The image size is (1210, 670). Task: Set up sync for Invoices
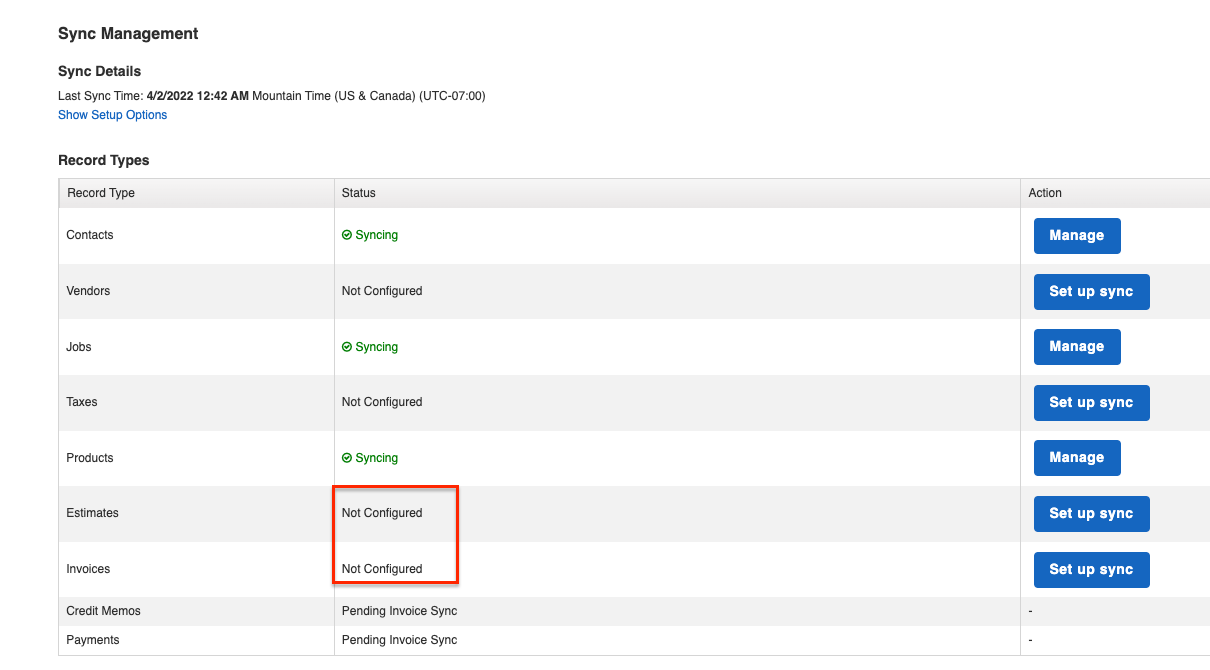[x=1091, y=569]
